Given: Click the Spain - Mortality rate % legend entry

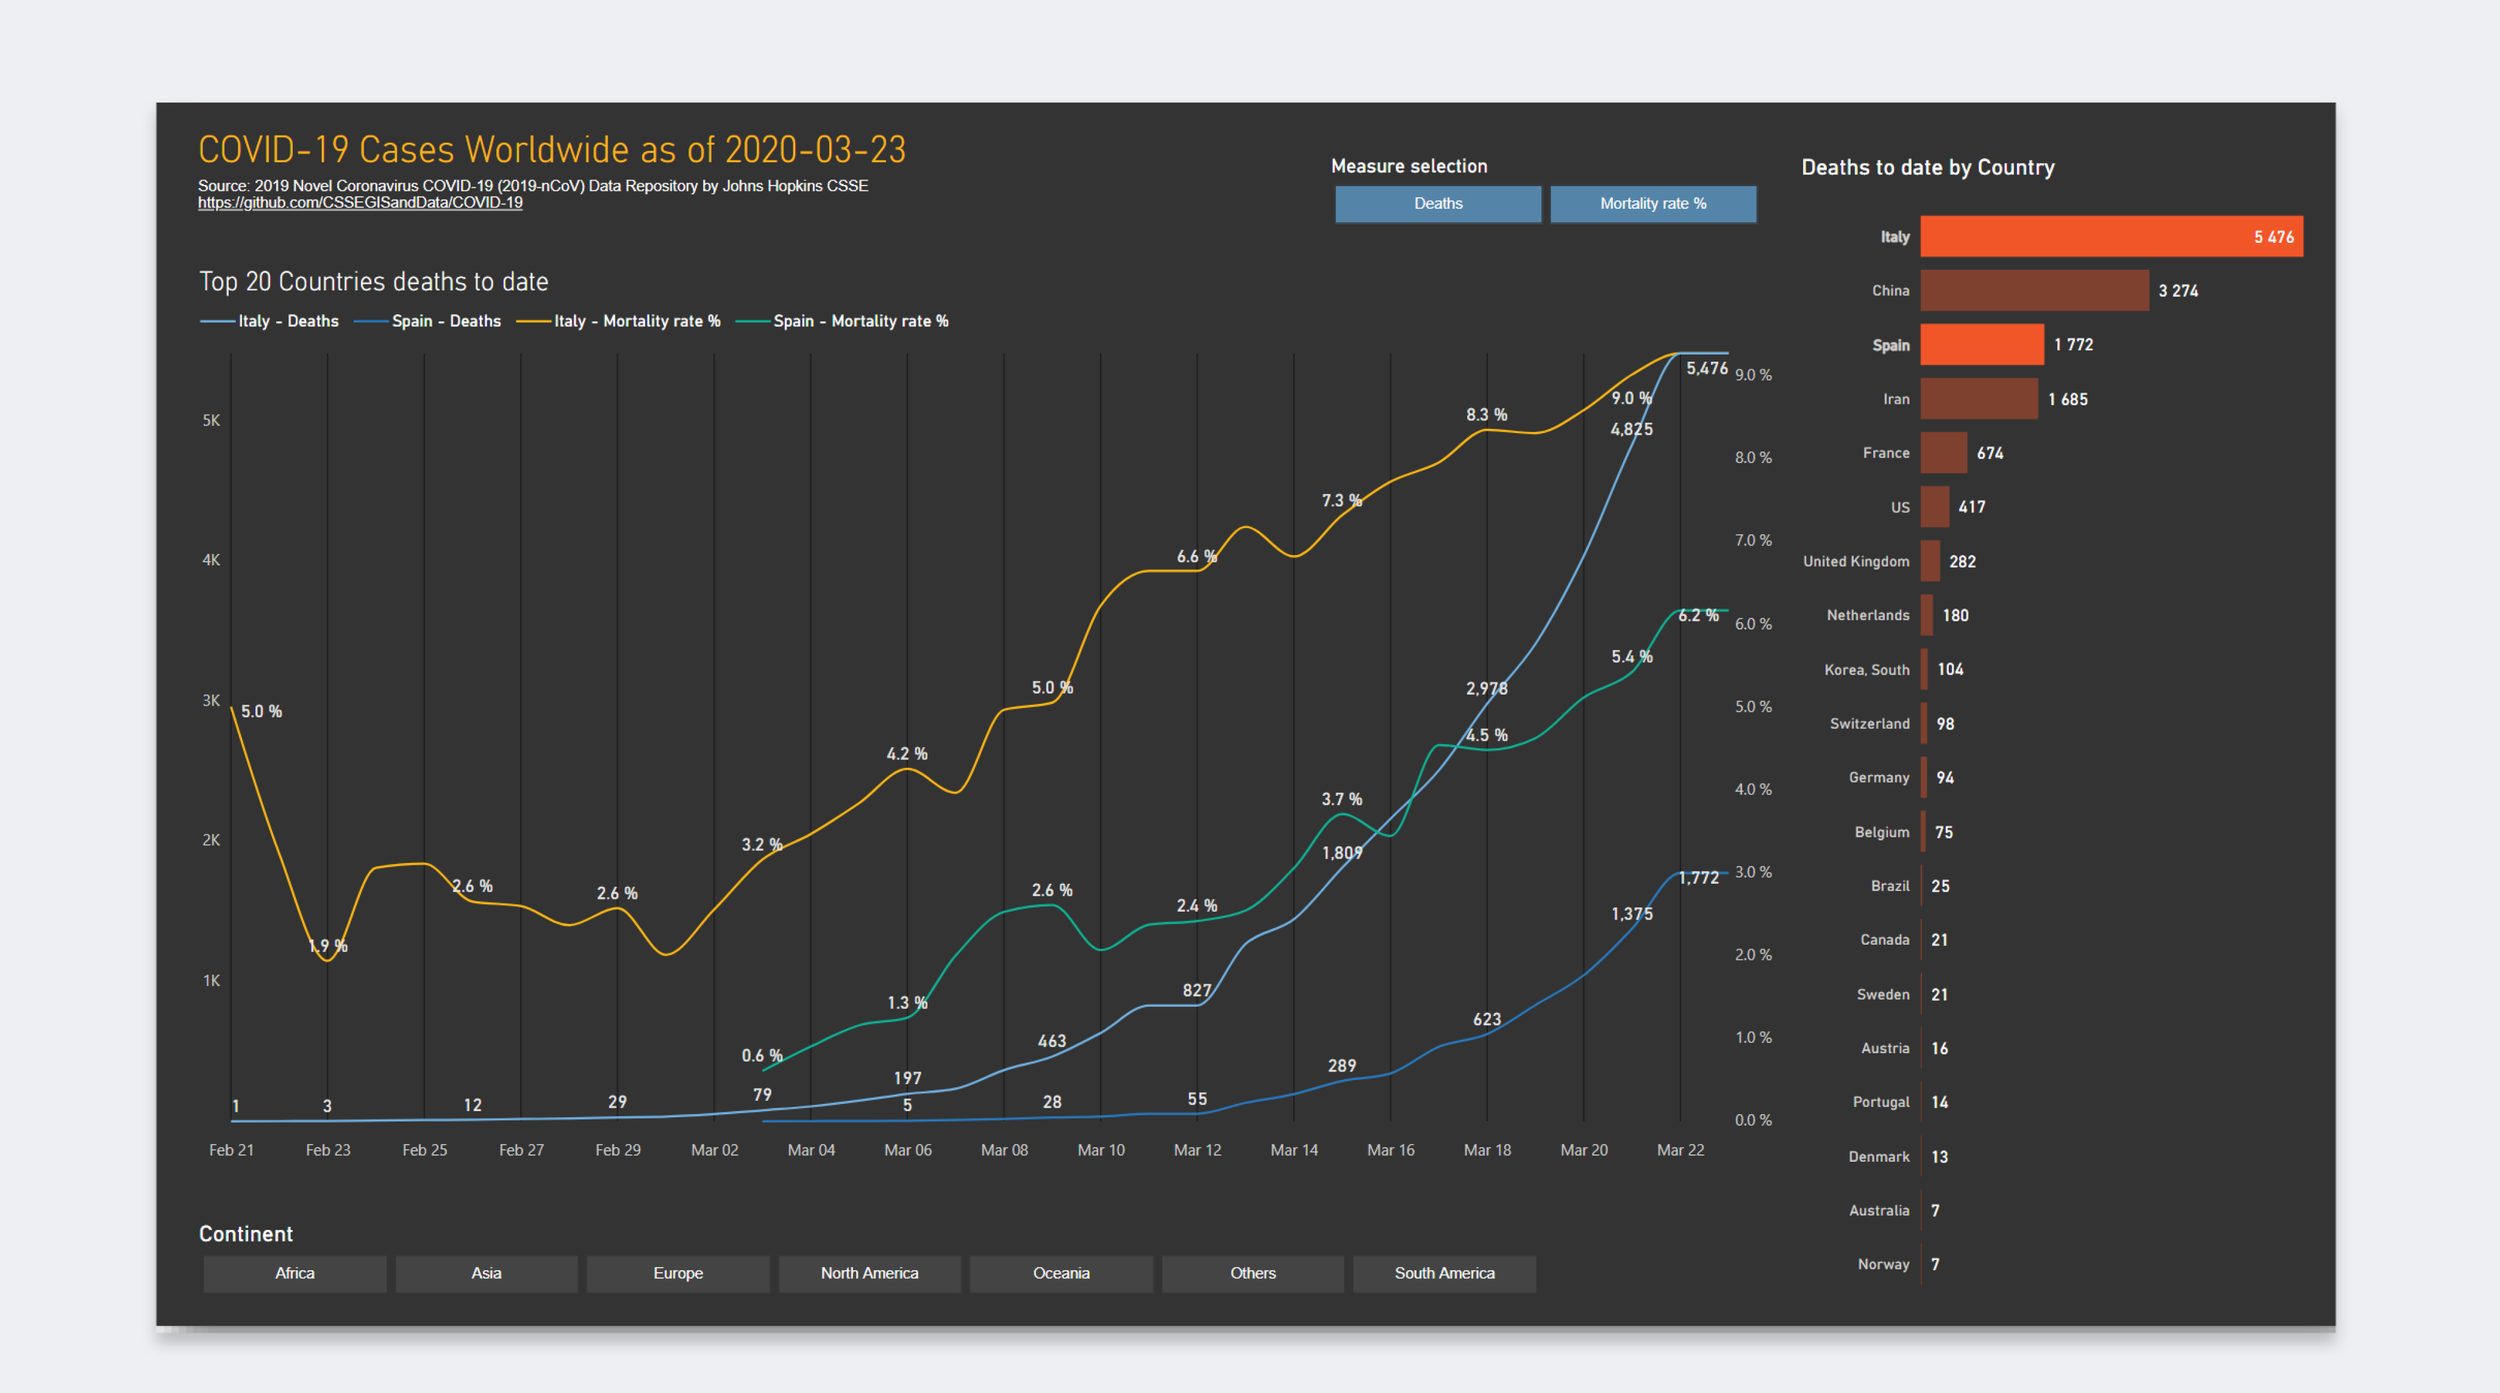Looking at the screenshot, I should pos(860,321).
